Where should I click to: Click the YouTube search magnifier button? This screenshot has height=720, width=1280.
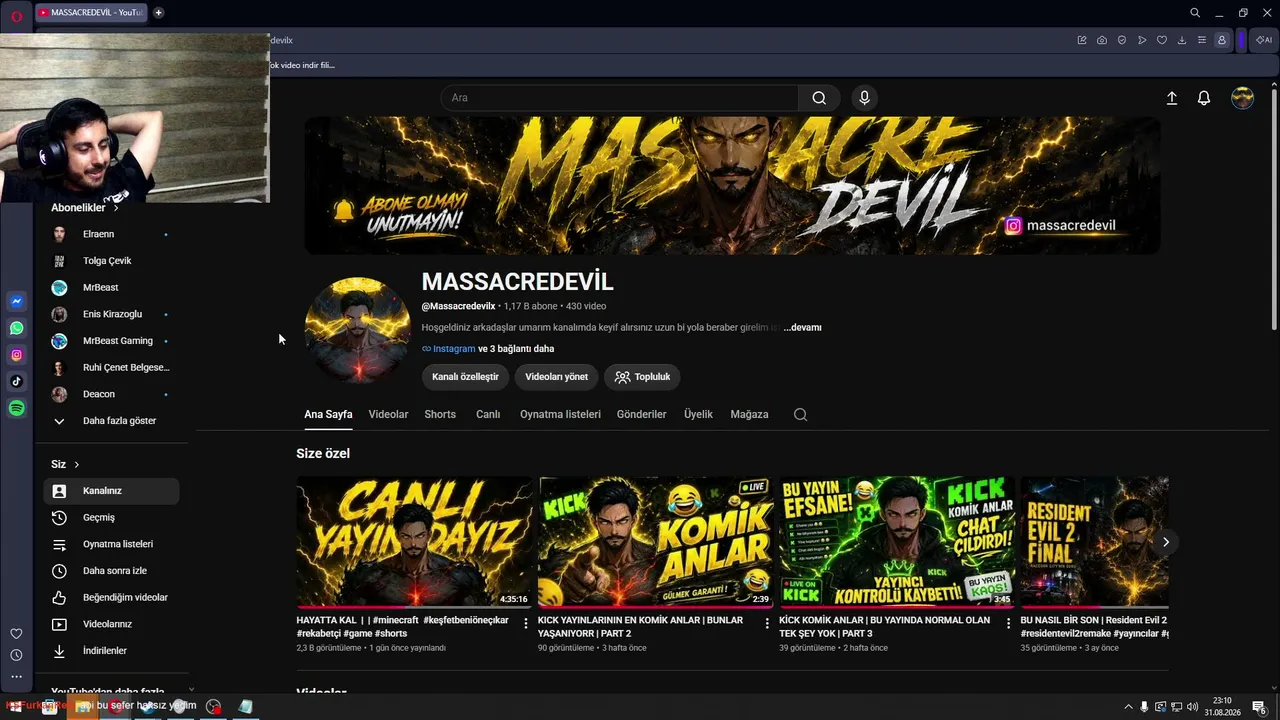[x=819, y=98]
